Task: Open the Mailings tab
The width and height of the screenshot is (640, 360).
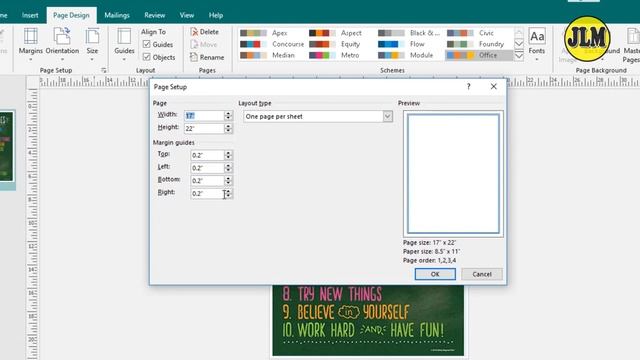Action: click(117, 16)
